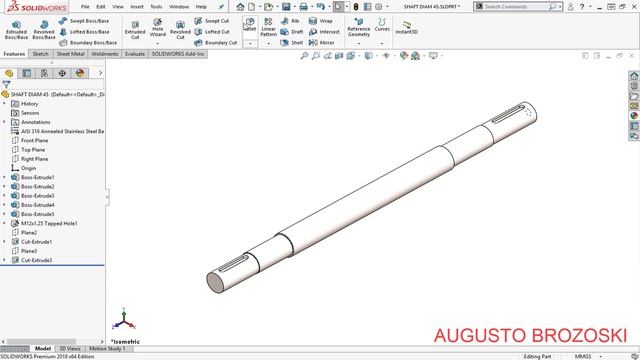Choose Boundary Boss/Base feature
Image resolution: width=640 pixels, height=360 pixels.
point(88,42)
